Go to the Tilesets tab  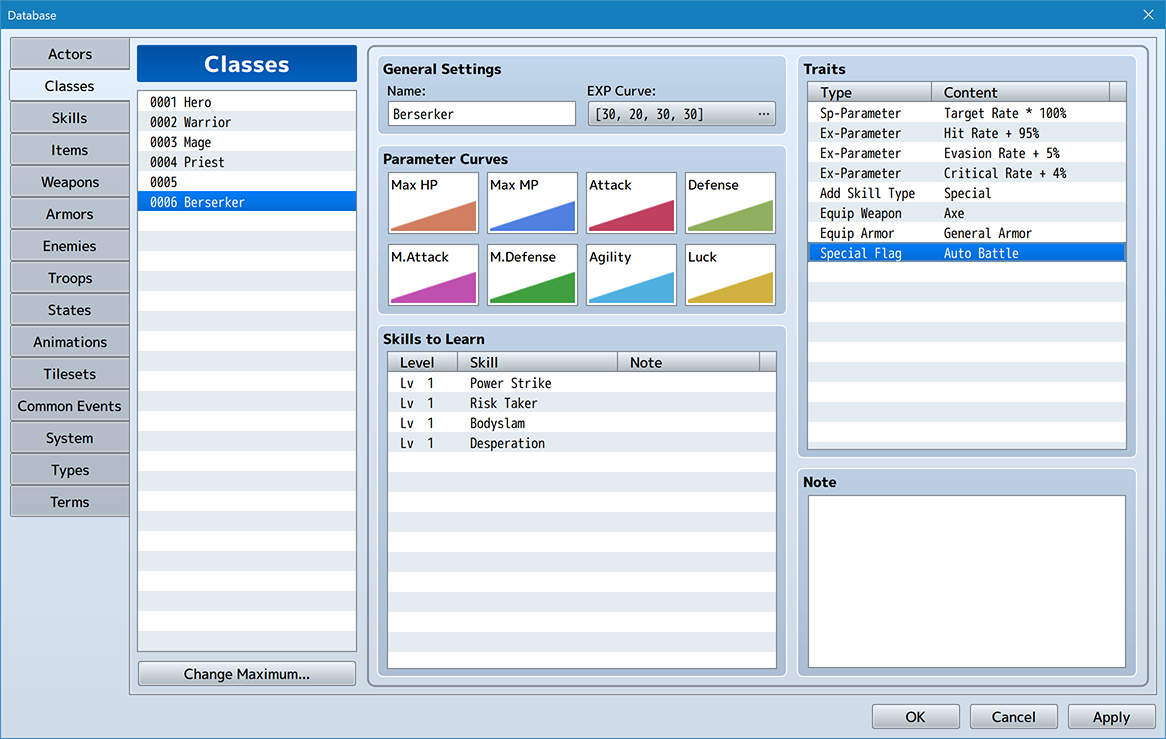[70, 374]
